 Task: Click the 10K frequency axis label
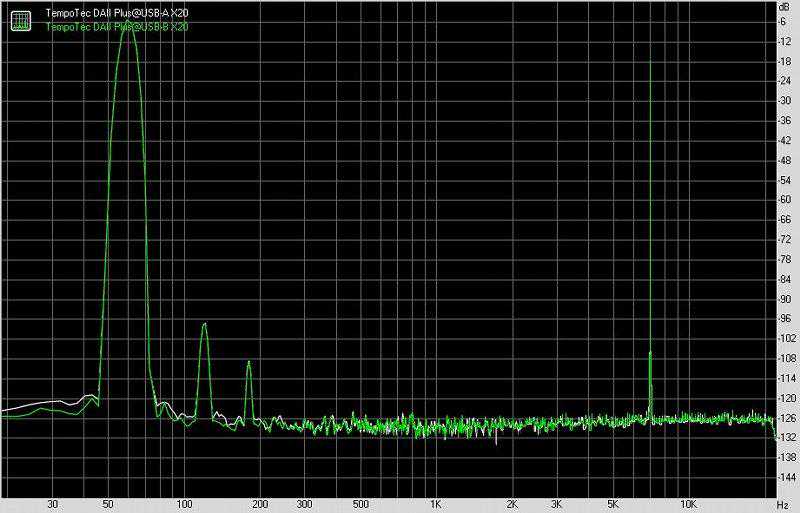click(x=688, y=504)
